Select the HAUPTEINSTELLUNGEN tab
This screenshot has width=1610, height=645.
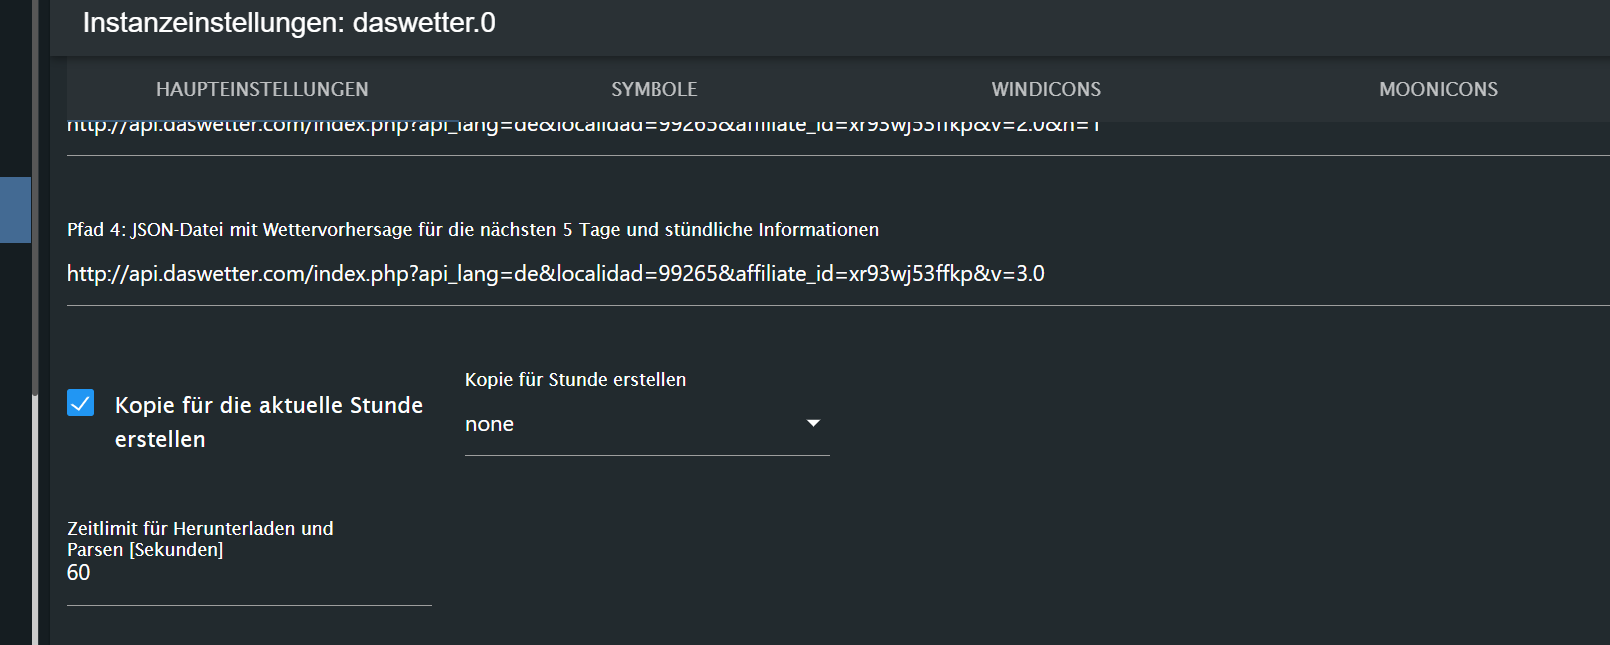click(x=262, y=89)
